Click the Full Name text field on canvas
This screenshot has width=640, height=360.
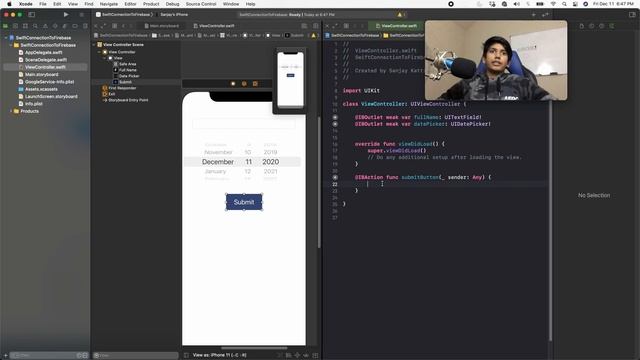point(244,124)
